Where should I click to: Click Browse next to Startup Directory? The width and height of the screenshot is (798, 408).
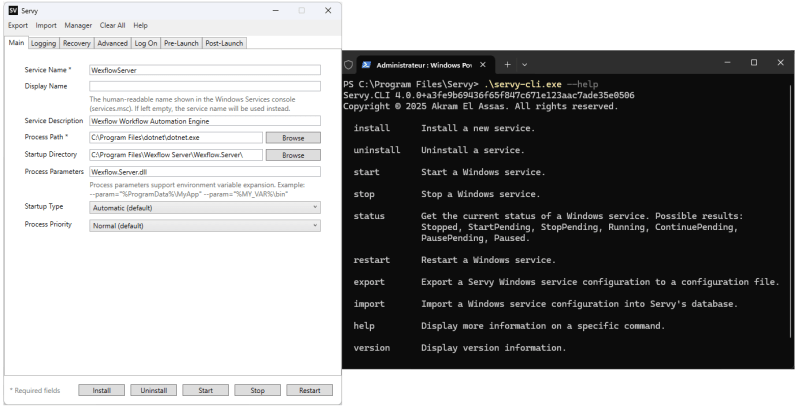pos(293,155)
